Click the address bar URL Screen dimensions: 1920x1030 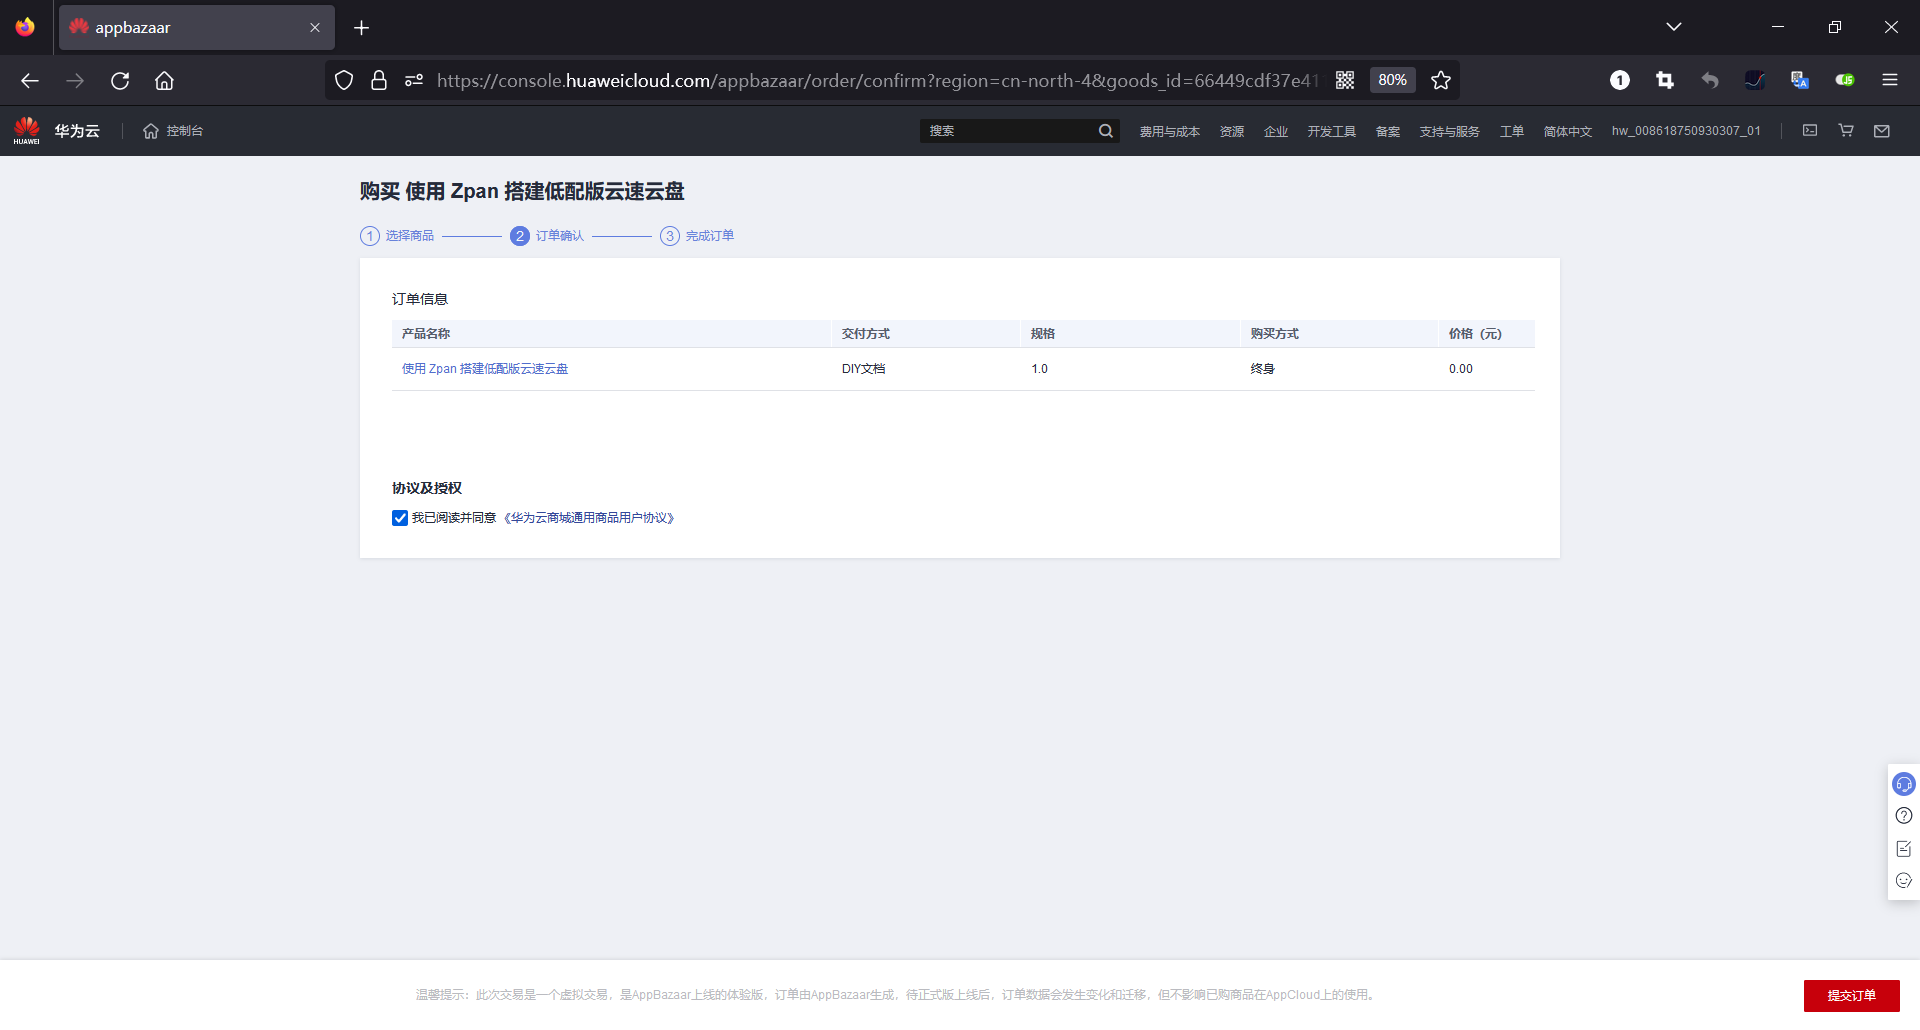coord(877,80)
